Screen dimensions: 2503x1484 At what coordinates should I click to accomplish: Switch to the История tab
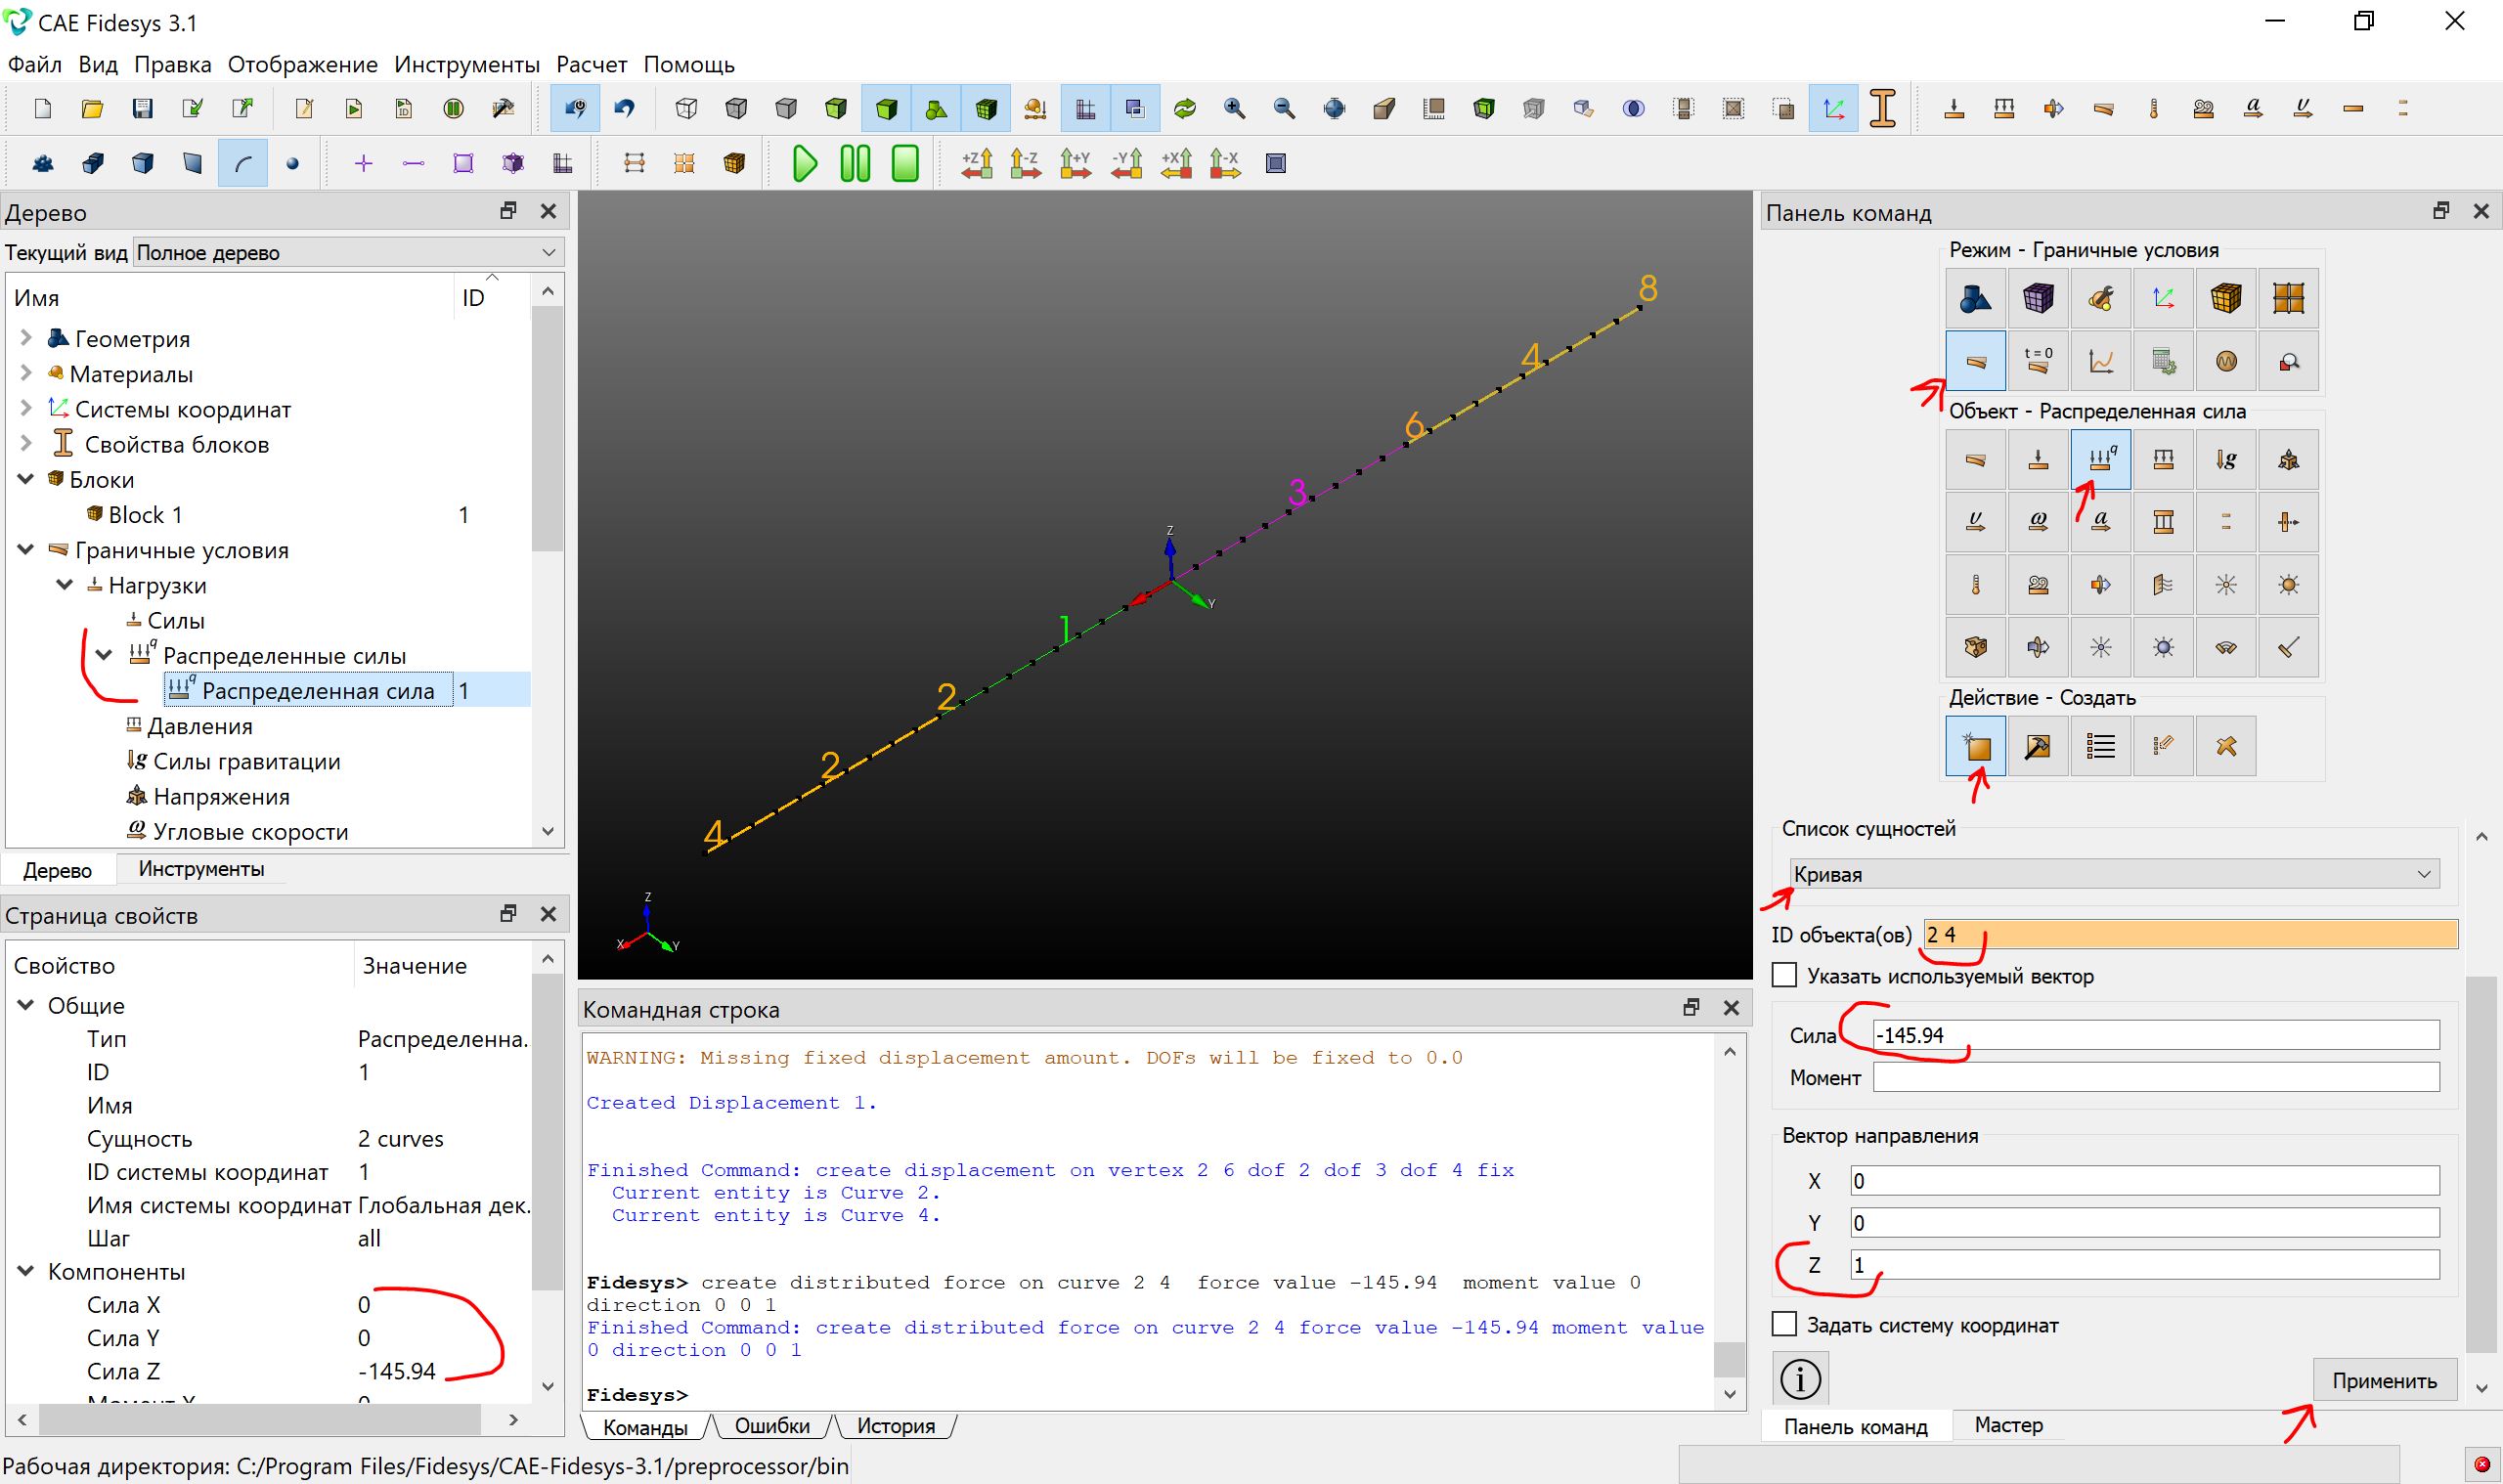point(896,1426)
